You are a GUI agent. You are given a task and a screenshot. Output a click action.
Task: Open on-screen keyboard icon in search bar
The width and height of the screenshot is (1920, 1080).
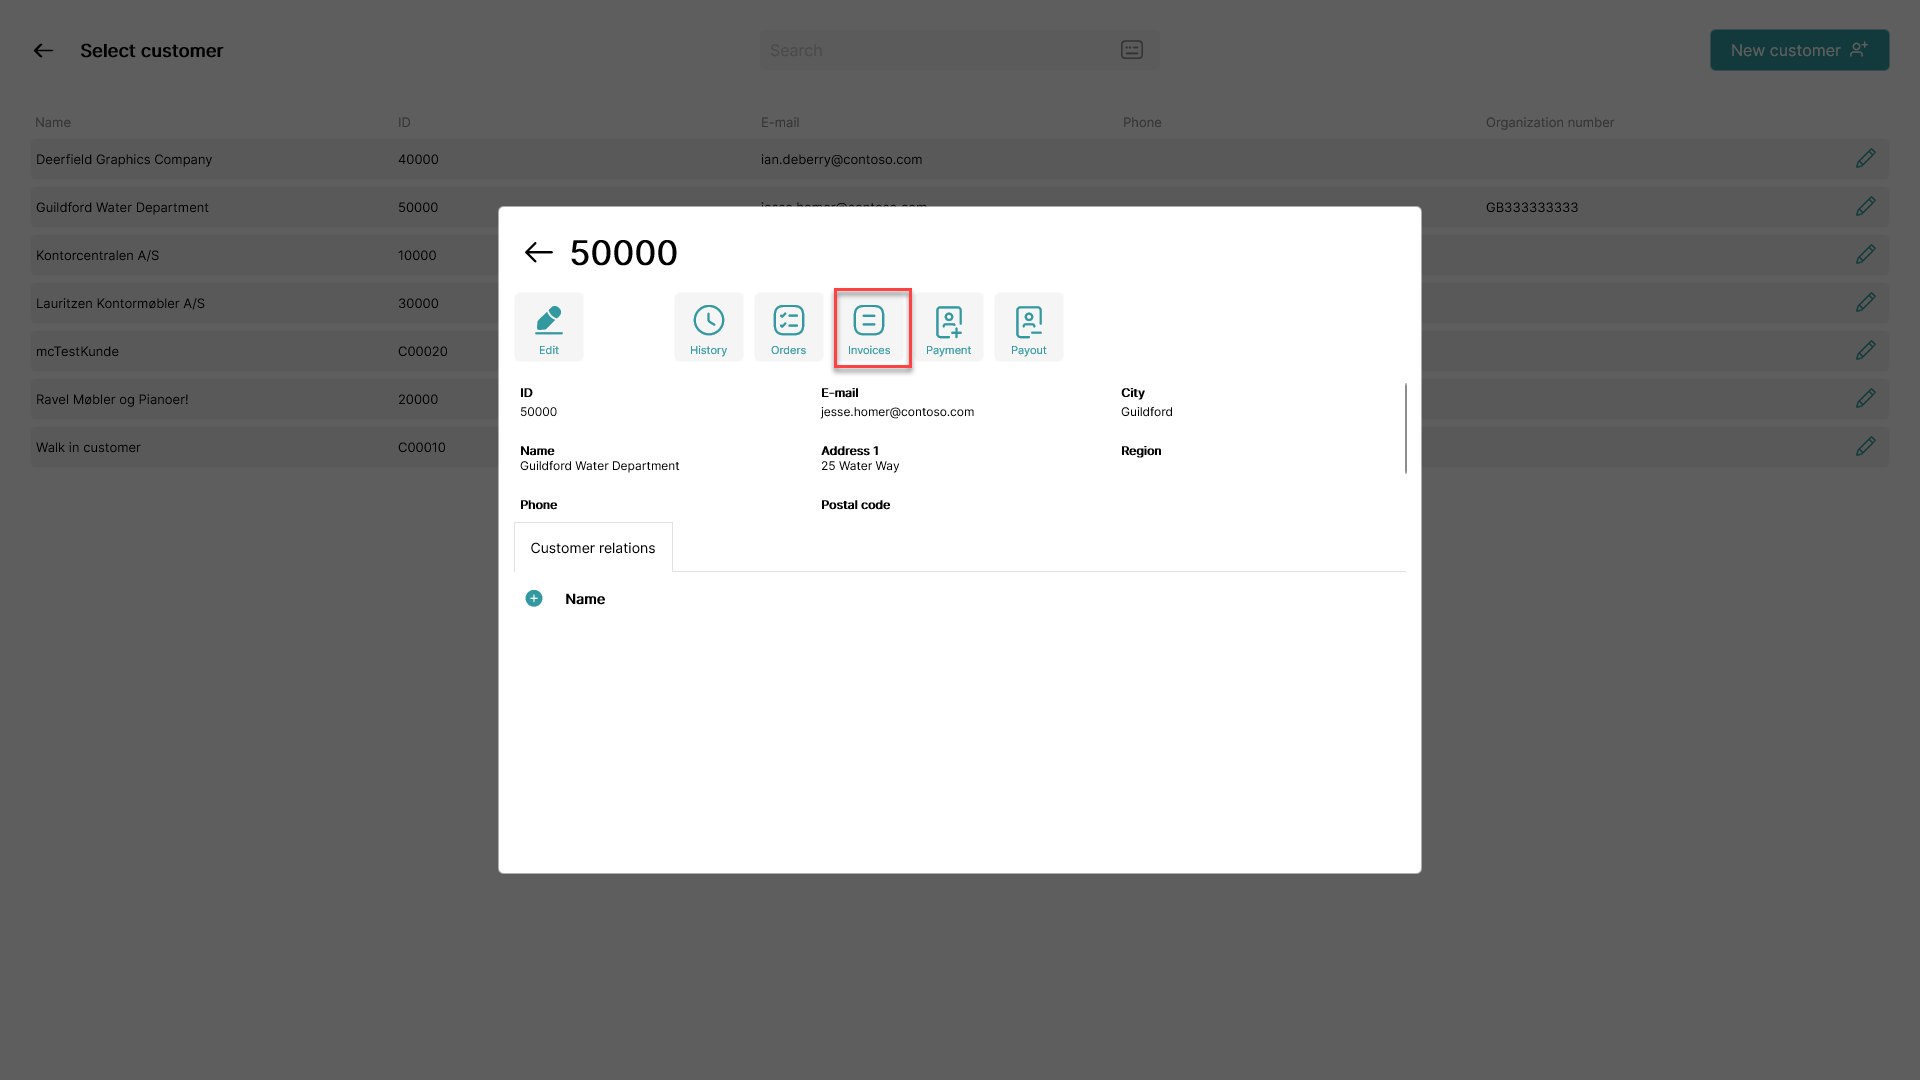pyautogui.click(x=1131, y=50)
